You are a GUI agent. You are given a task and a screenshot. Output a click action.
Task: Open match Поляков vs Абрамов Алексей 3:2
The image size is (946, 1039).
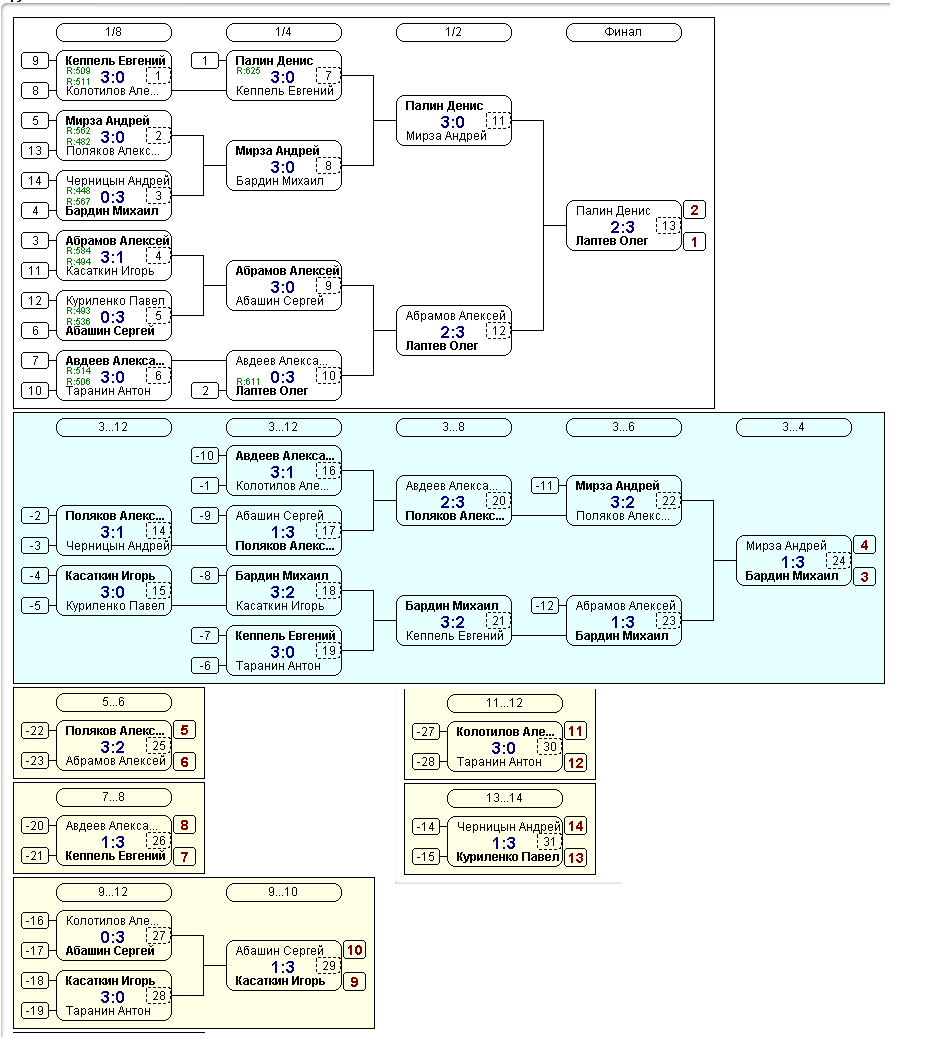pos(113,746)
